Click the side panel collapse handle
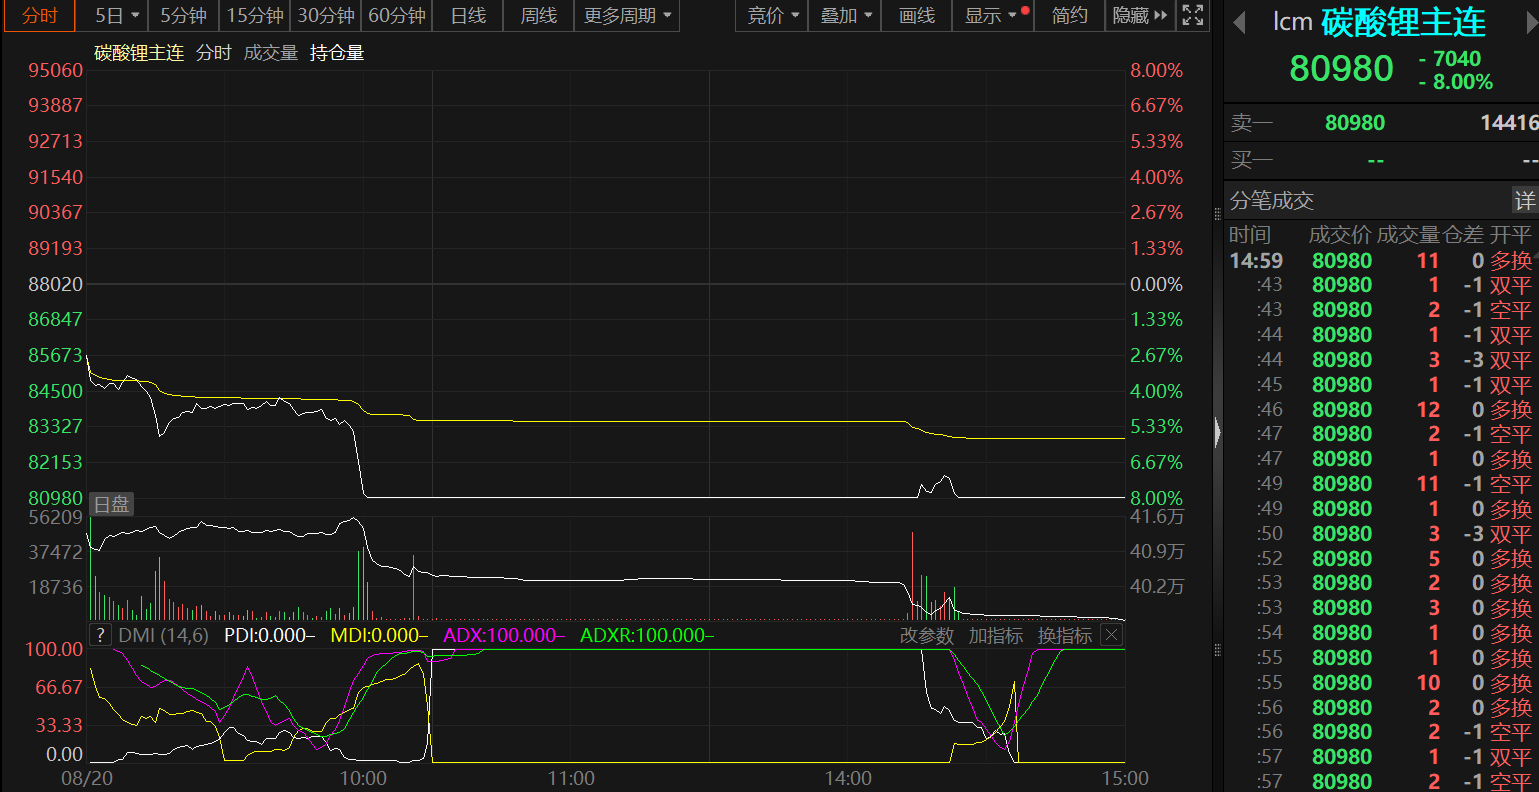Viewport: 1539px width, 792px height. pyautogui.click(x=1217, y=432)
